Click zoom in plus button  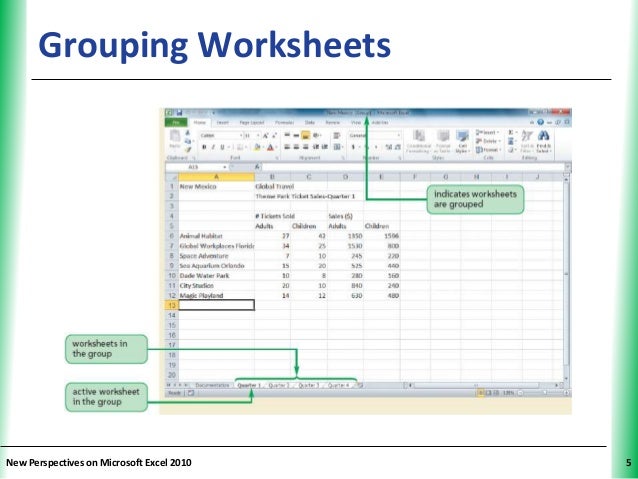click(566, 393)
